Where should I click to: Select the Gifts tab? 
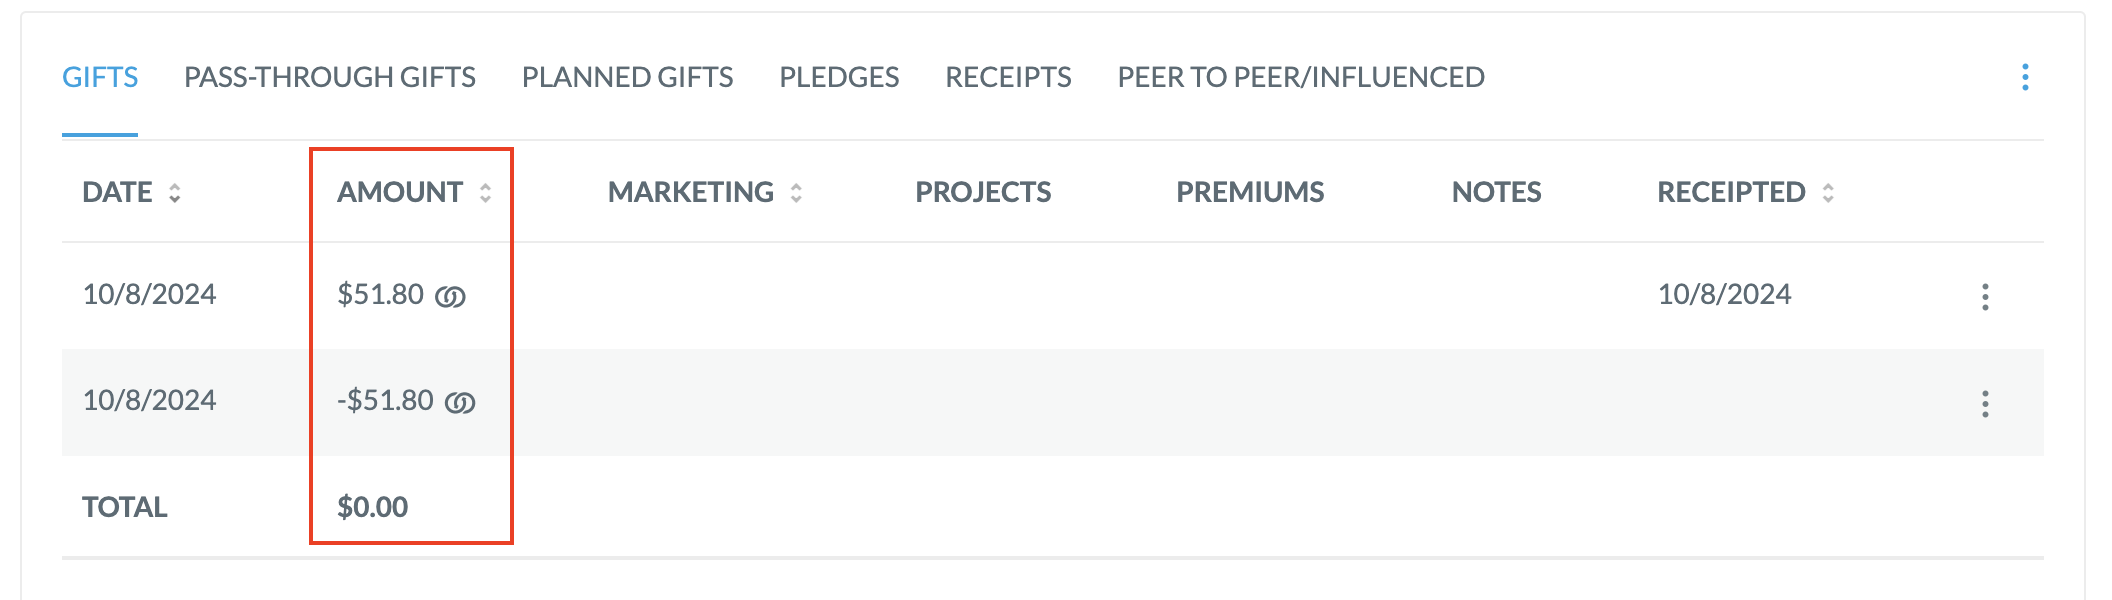100,77
